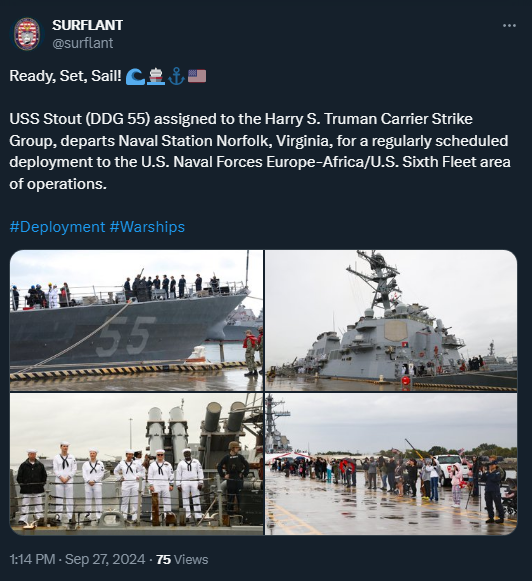Click the white pickup truck in the pier photo

451,468
